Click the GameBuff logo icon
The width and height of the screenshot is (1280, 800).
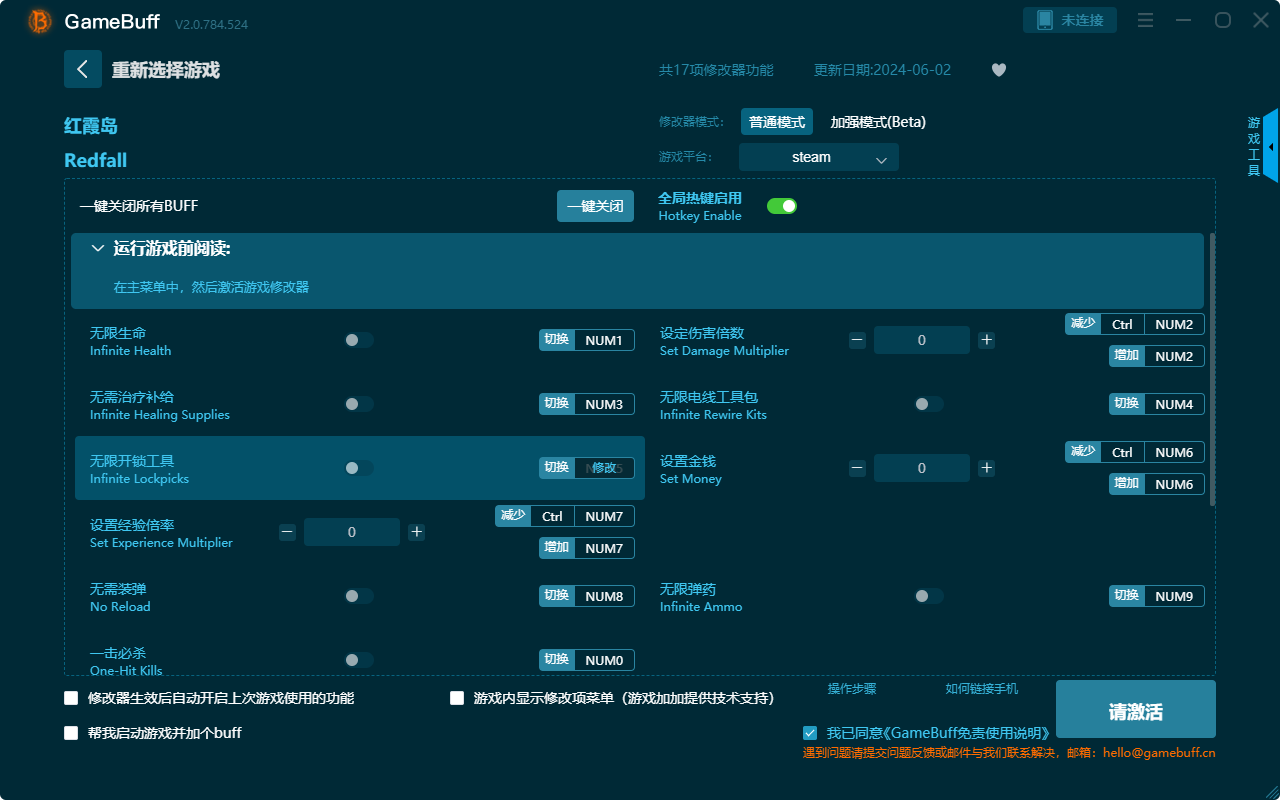[40, 21]
